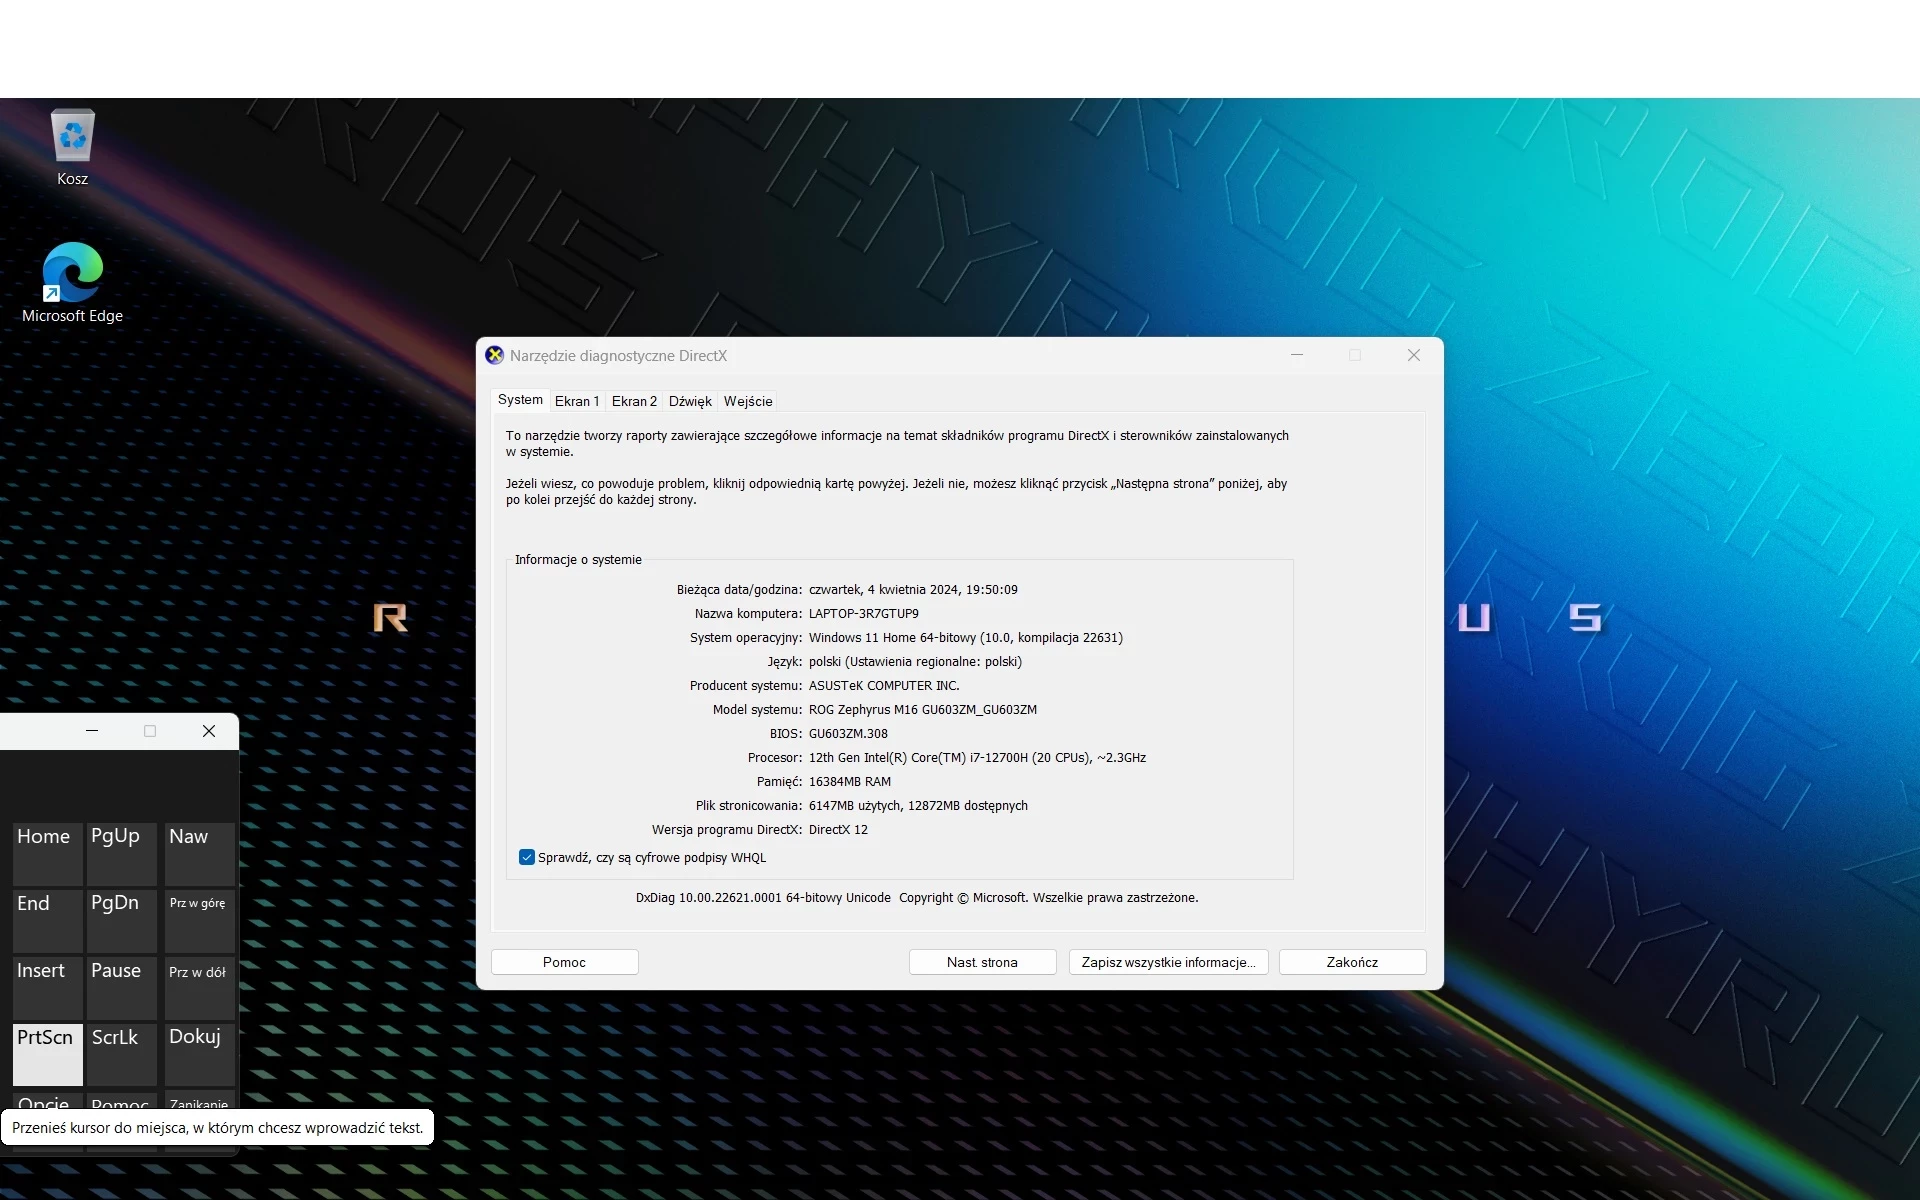The image size is (1920, 1200).
Task: Click the memory value 16384MB RAM
Action: (849, 781)
